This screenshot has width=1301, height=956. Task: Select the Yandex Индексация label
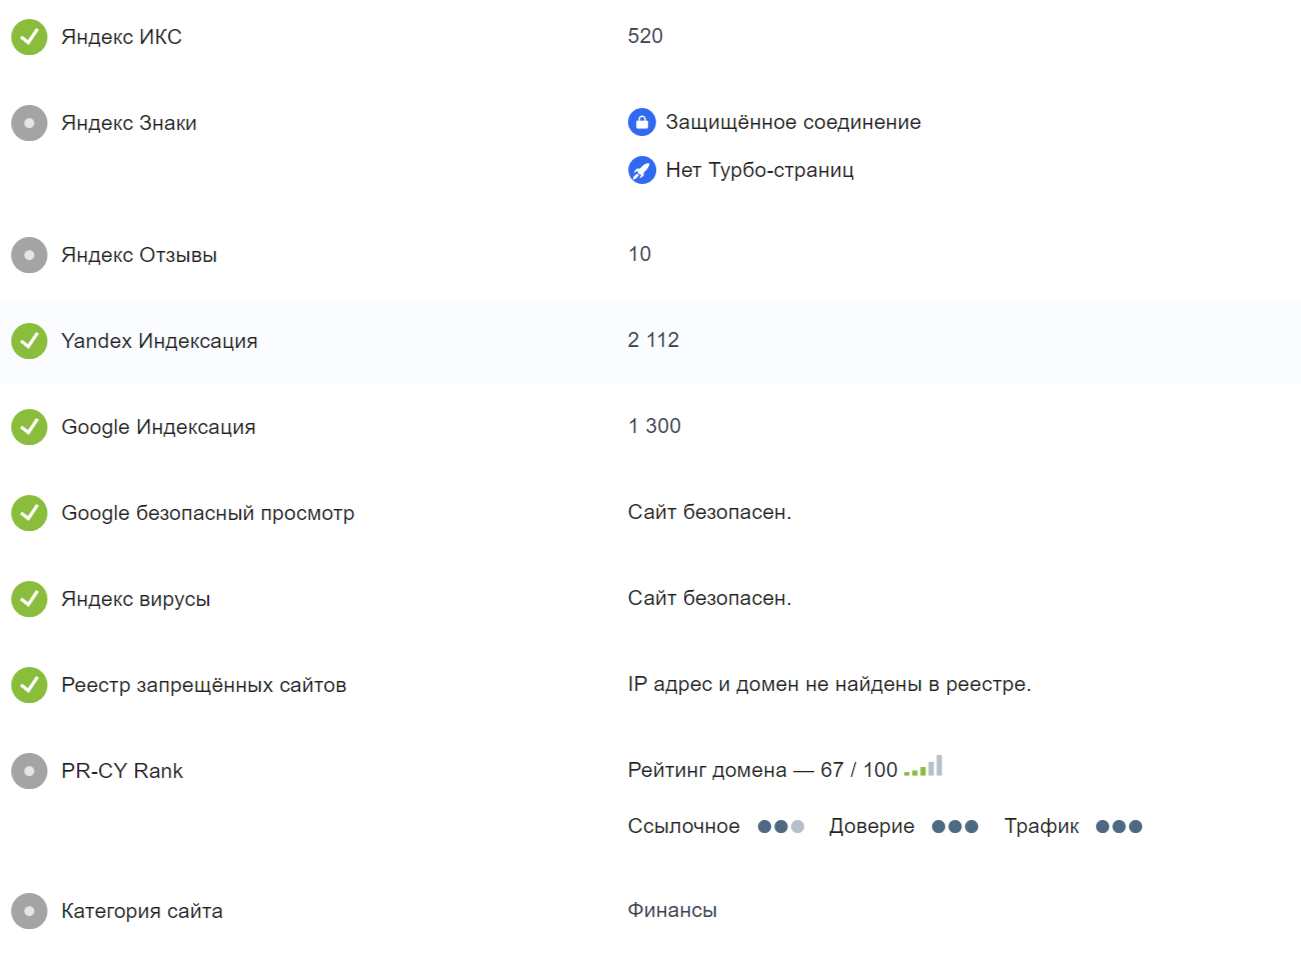point(159,341)
